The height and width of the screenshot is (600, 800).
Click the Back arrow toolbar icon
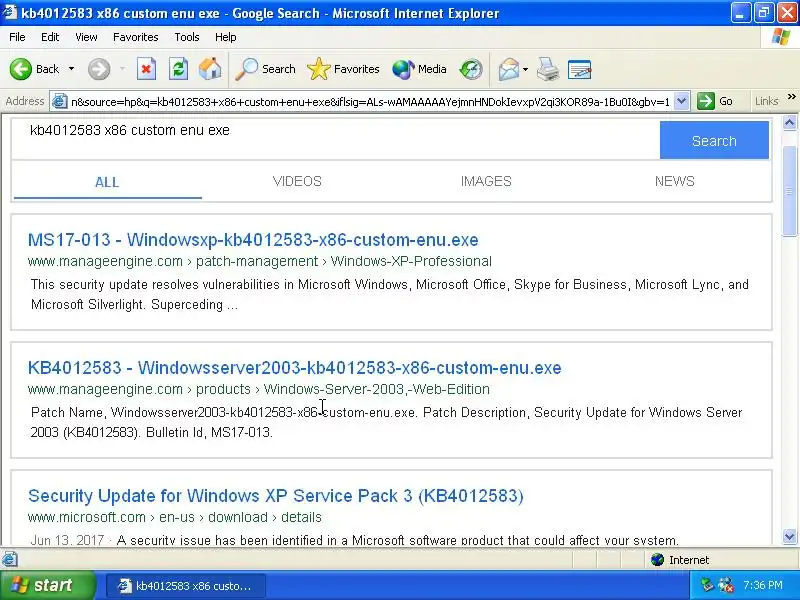(21, 69)
